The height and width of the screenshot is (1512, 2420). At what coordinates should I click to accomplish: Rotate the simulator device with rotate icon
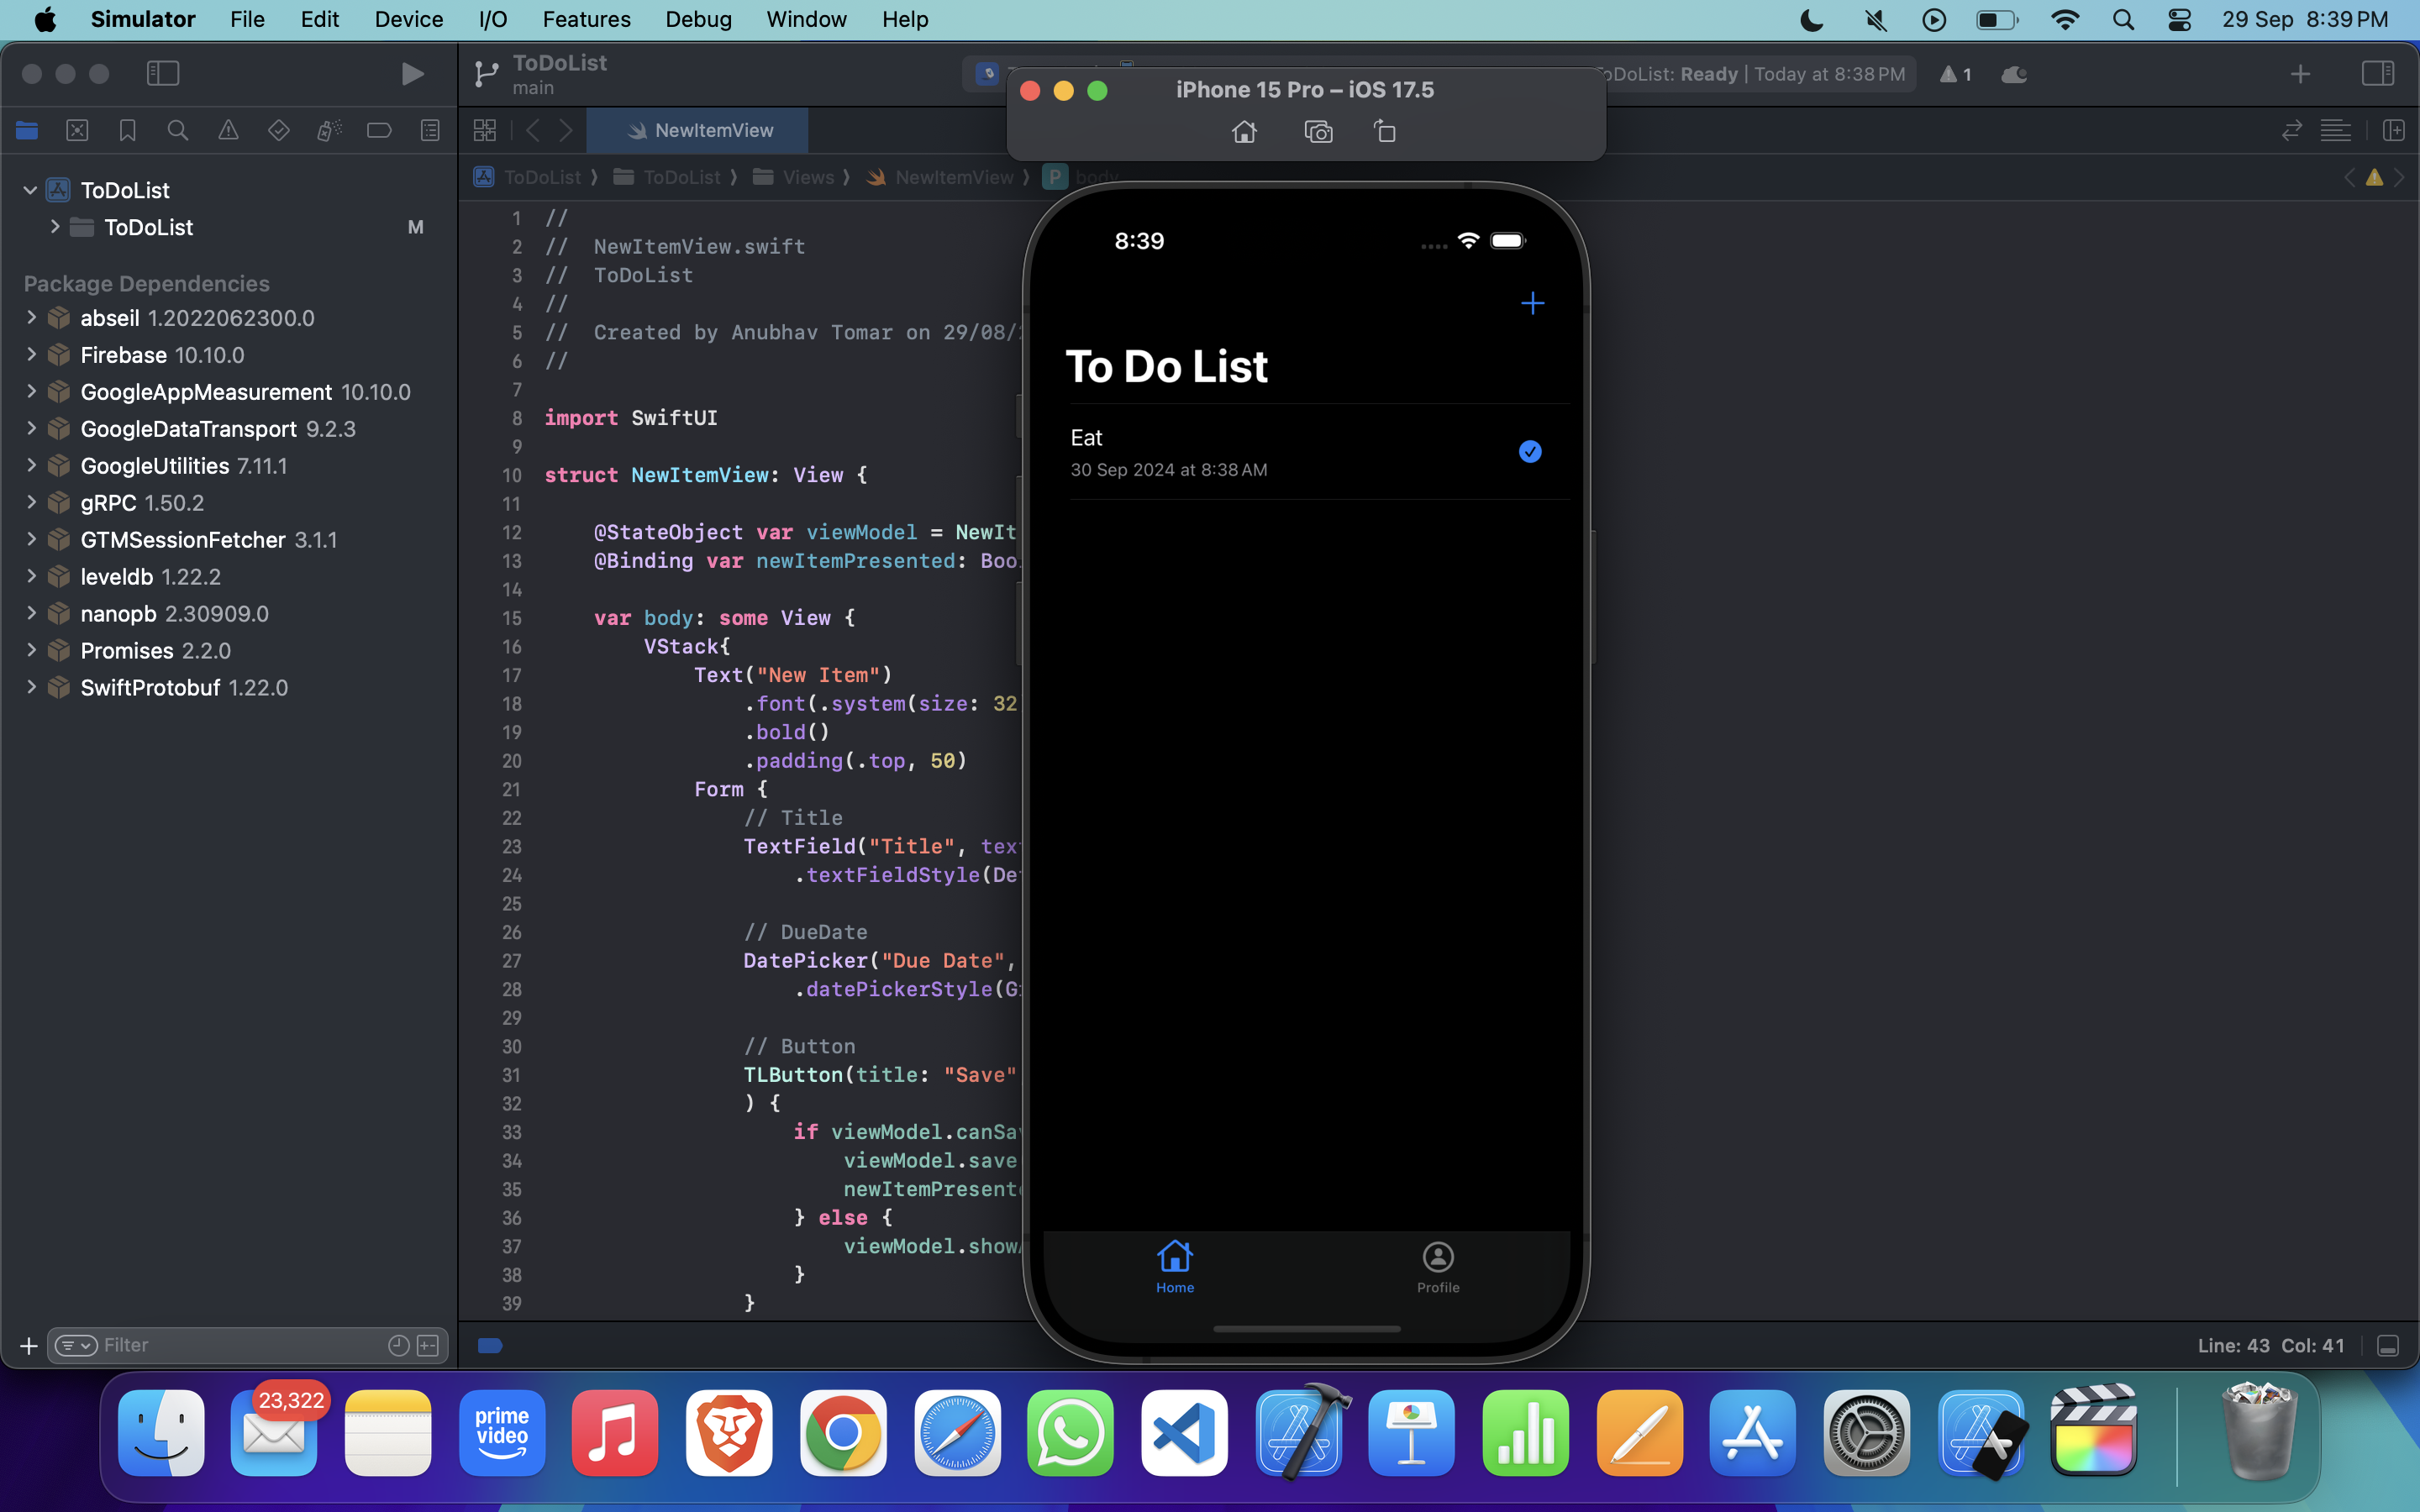[x=1385, y=132]
